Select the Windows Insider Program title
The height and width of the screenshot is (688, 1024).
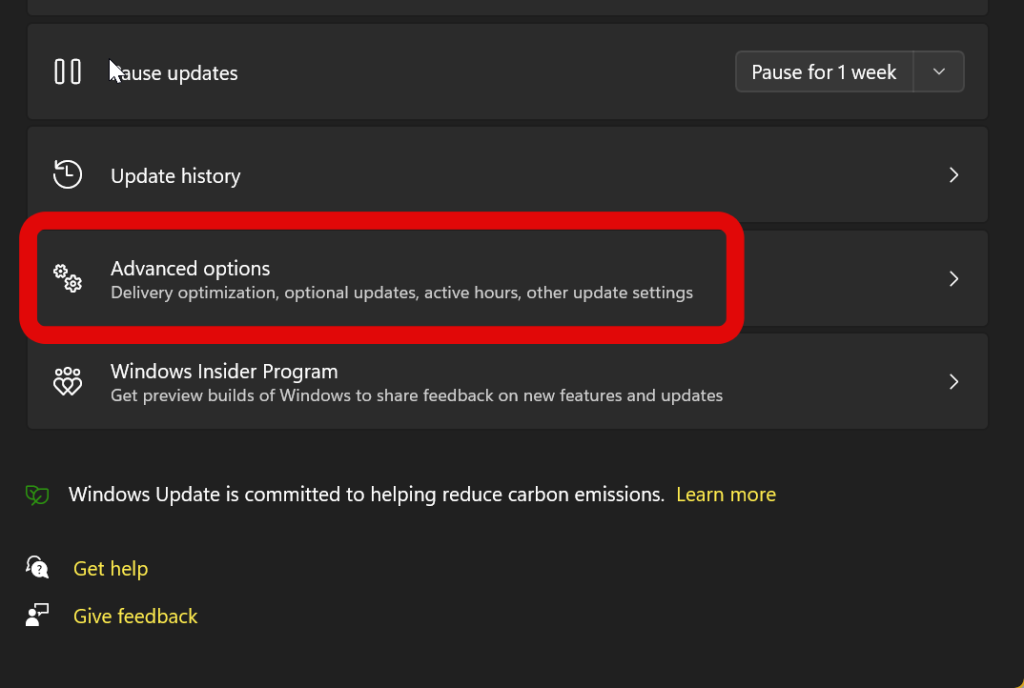pyautogui.click(x=224, y=371)
